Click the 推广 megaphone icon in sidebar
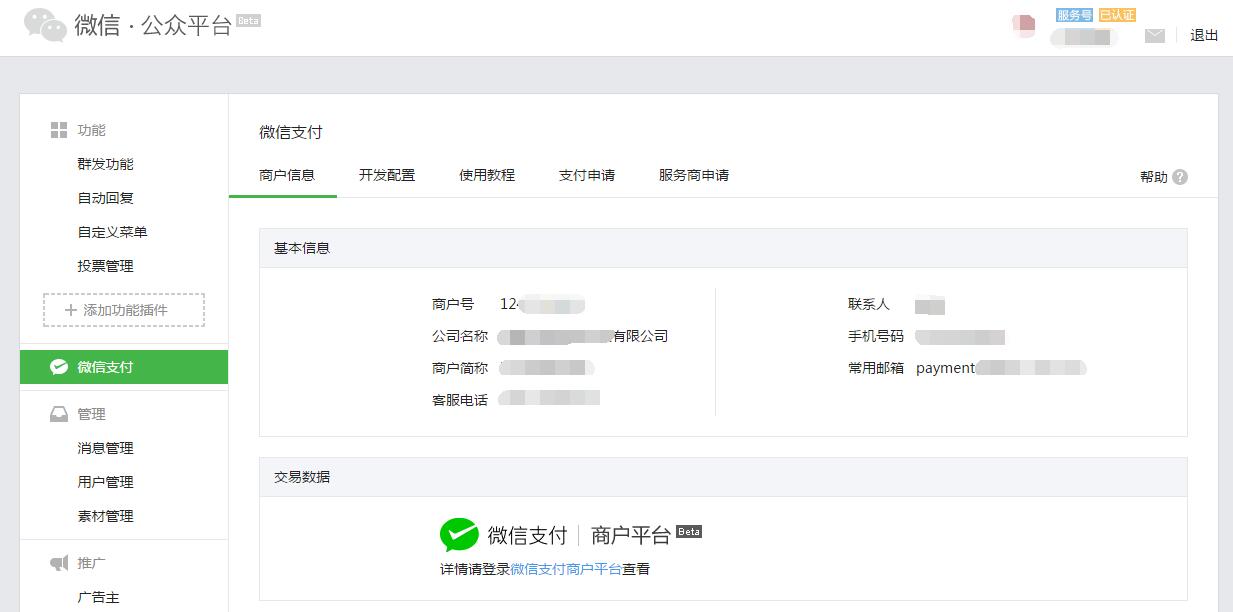 point(59,563)
